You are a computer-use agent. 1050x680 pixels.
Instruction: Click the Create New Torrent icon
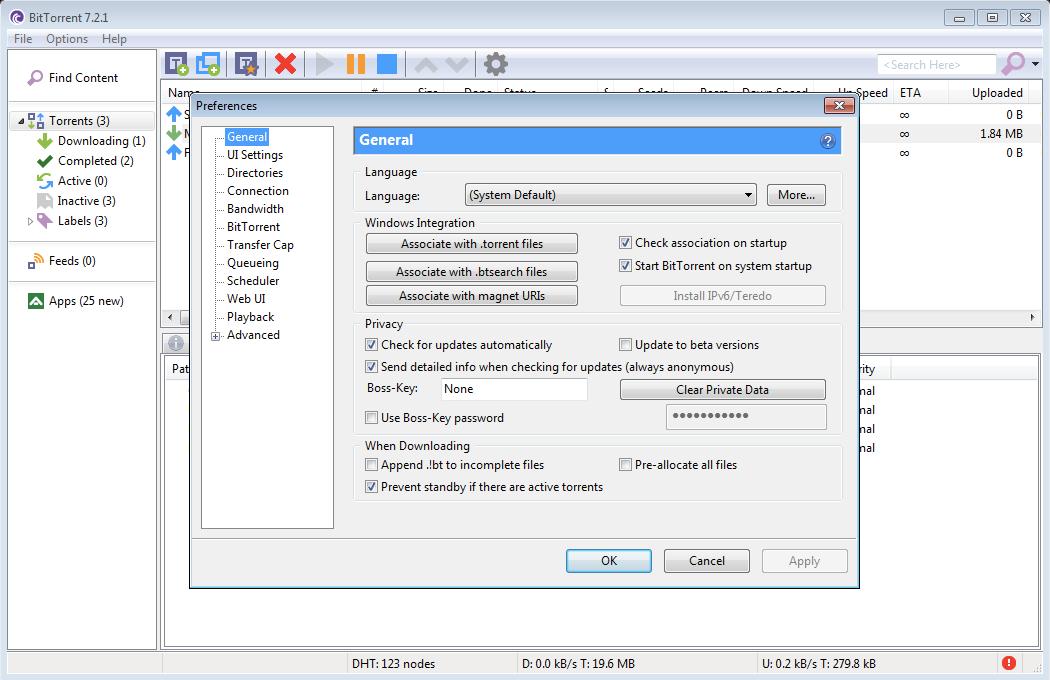coord(246,64)
